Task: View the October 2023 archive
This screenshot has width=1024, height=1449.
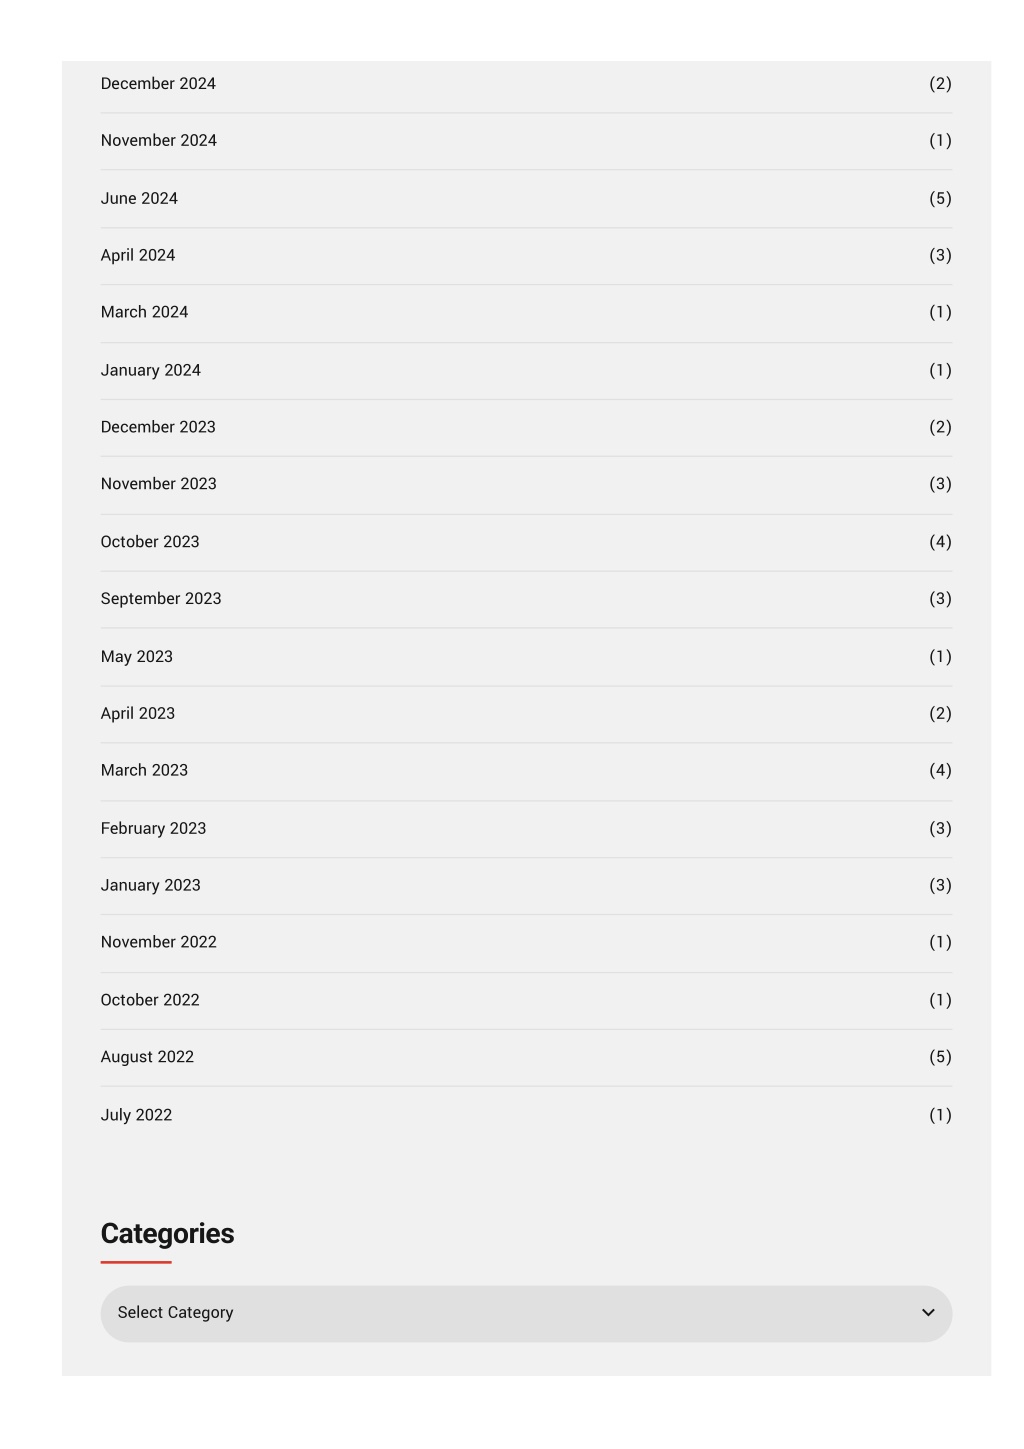Action: (x=150, y=543)
